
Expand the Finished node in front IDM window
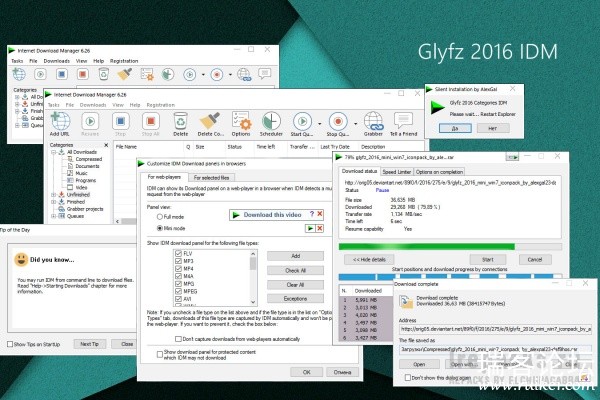[x=54, y=202]
